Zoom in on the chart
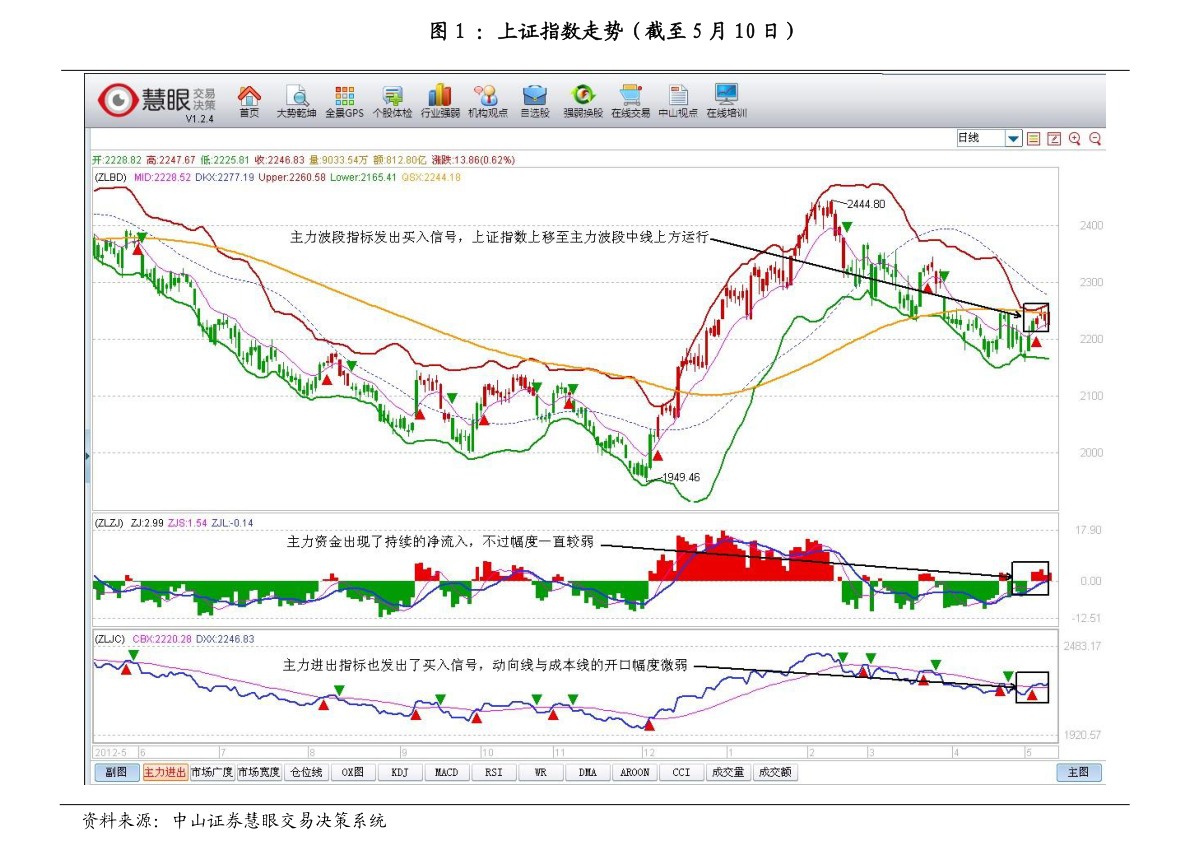This screenshot has width=1191, height=850. coord(1074,138)
